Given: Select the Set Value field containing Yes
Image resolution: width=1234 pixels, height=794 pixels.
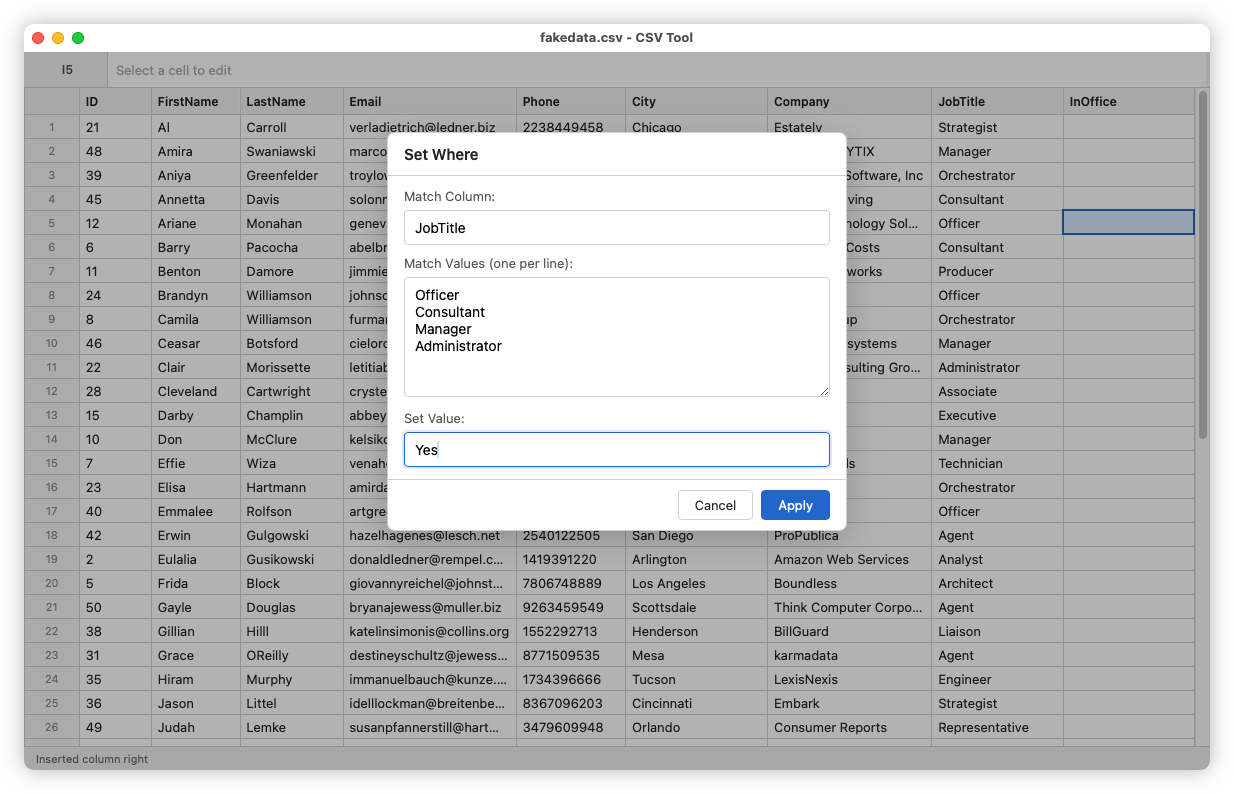Looking at the screenshot, I should click(x=616, y=449).
